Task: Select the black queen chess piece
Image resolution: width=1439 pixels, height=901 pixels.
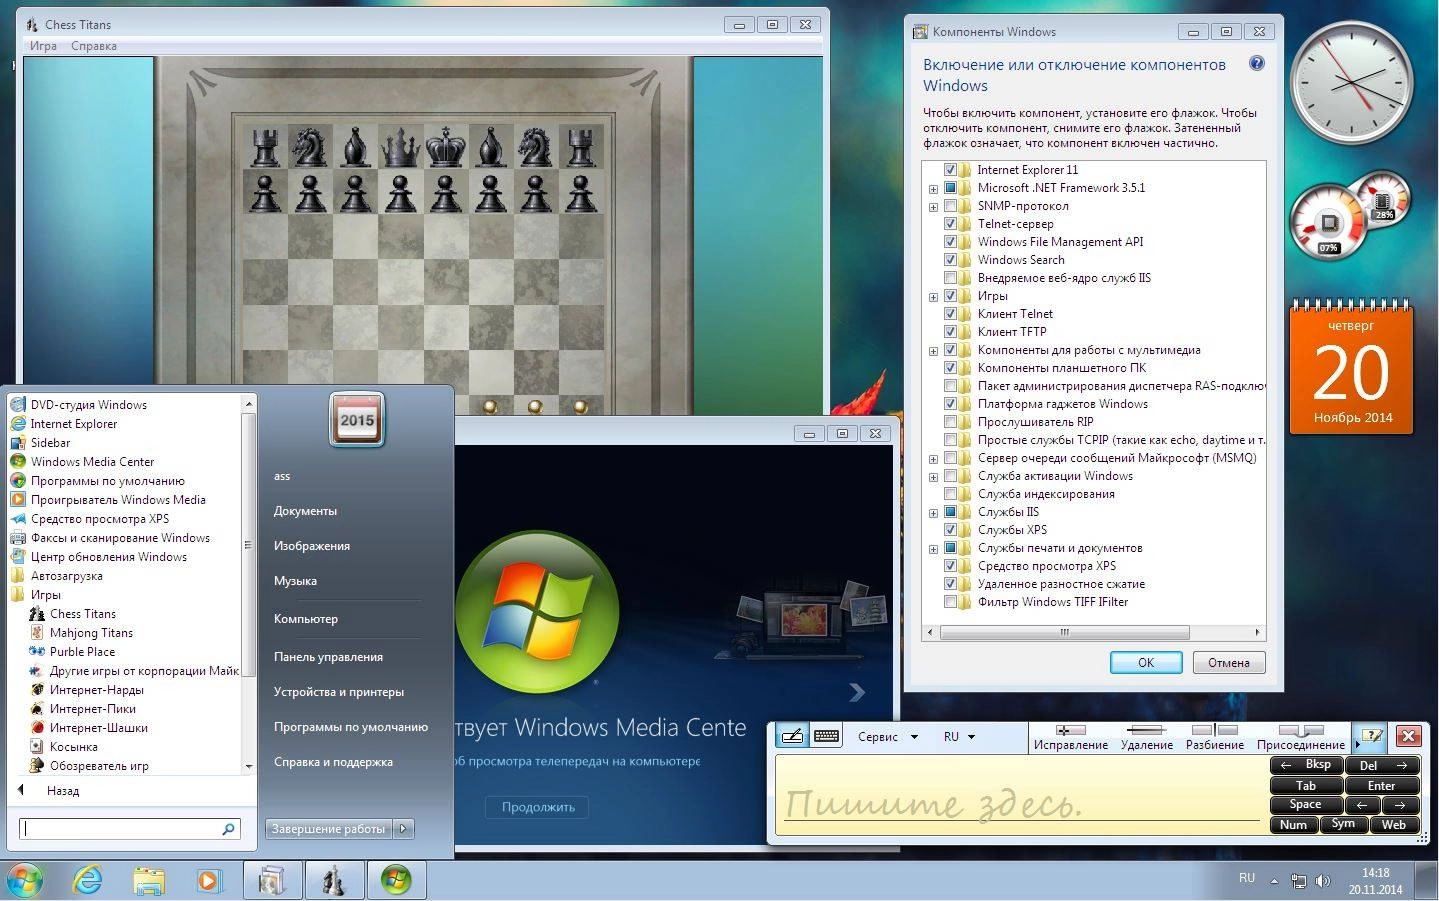Action: [x=400, y=146]
